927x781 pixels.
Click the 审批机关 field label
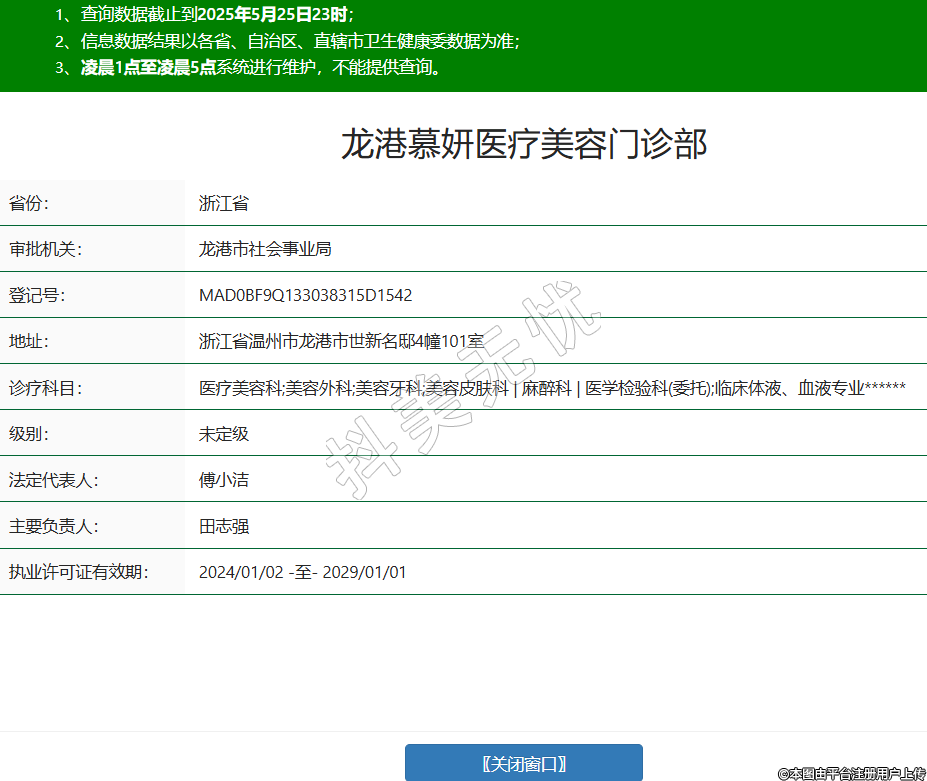(x=44, y=250)
